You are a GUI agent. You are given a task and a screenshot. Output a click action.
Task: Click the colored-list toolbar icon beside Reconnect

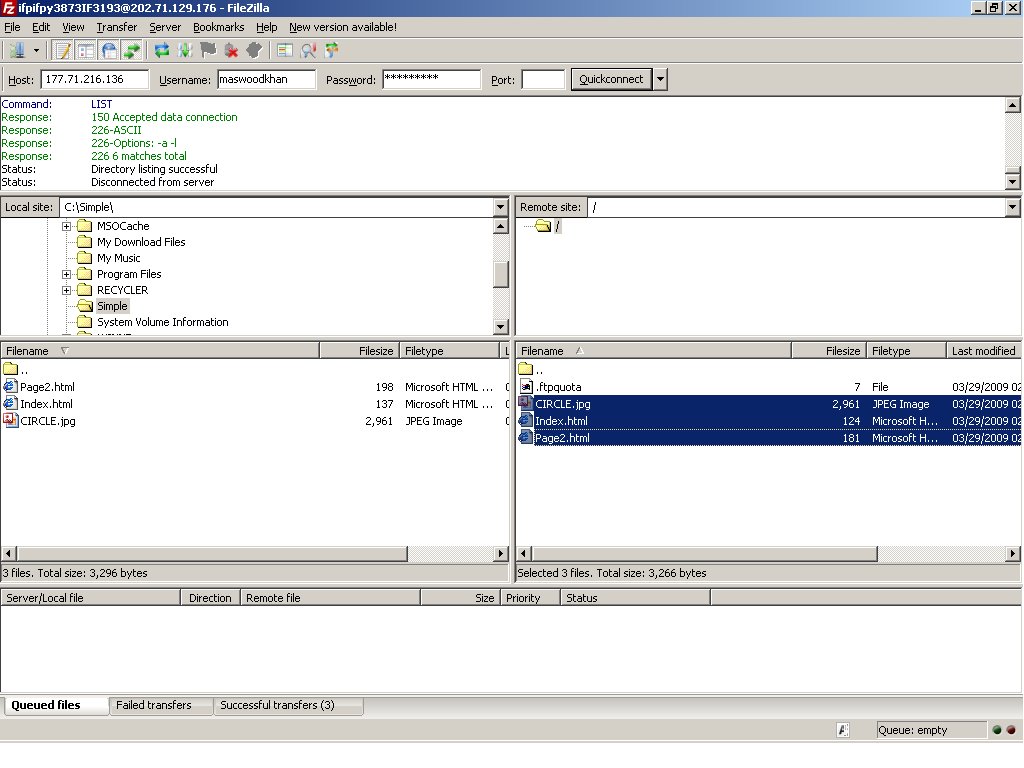(x=285, y=50)
